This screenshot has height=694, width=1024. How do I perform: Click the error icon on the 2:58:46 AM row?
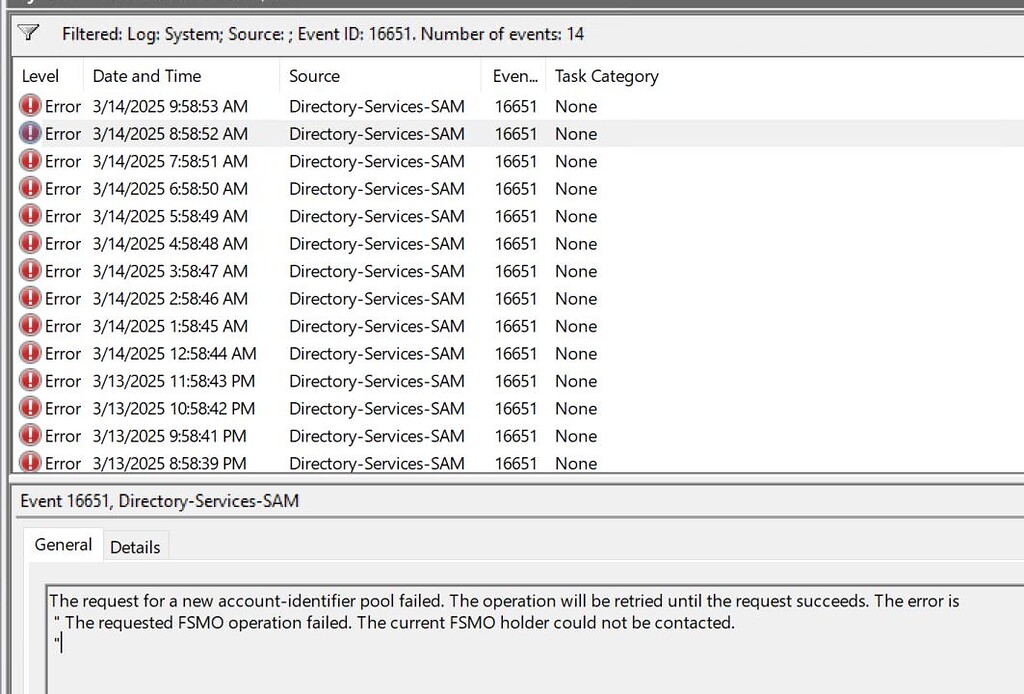[27, 298]
